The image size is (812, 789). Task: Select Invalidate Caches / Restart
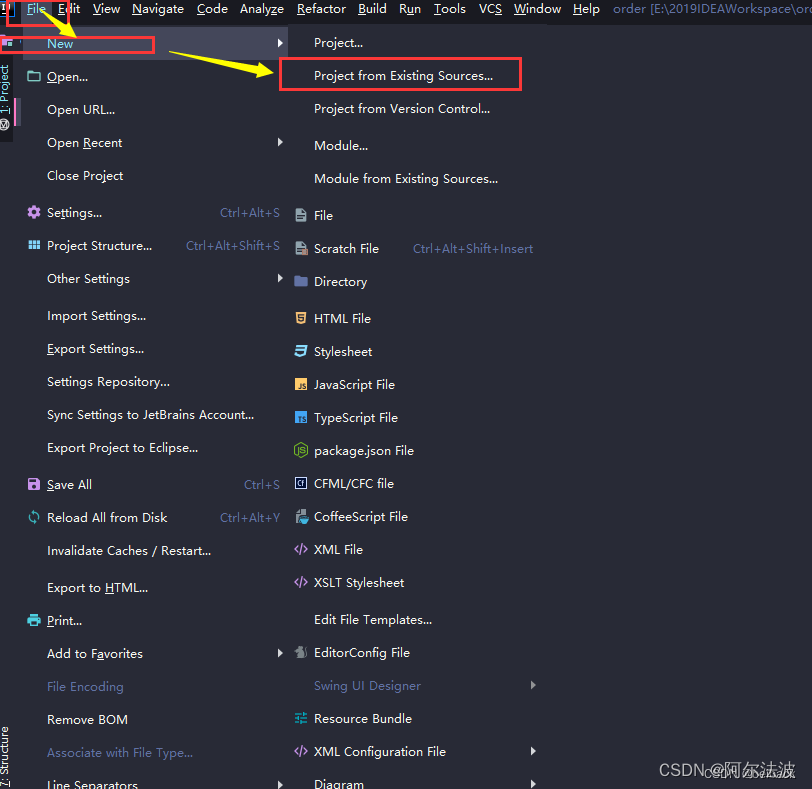pos(129,551)
